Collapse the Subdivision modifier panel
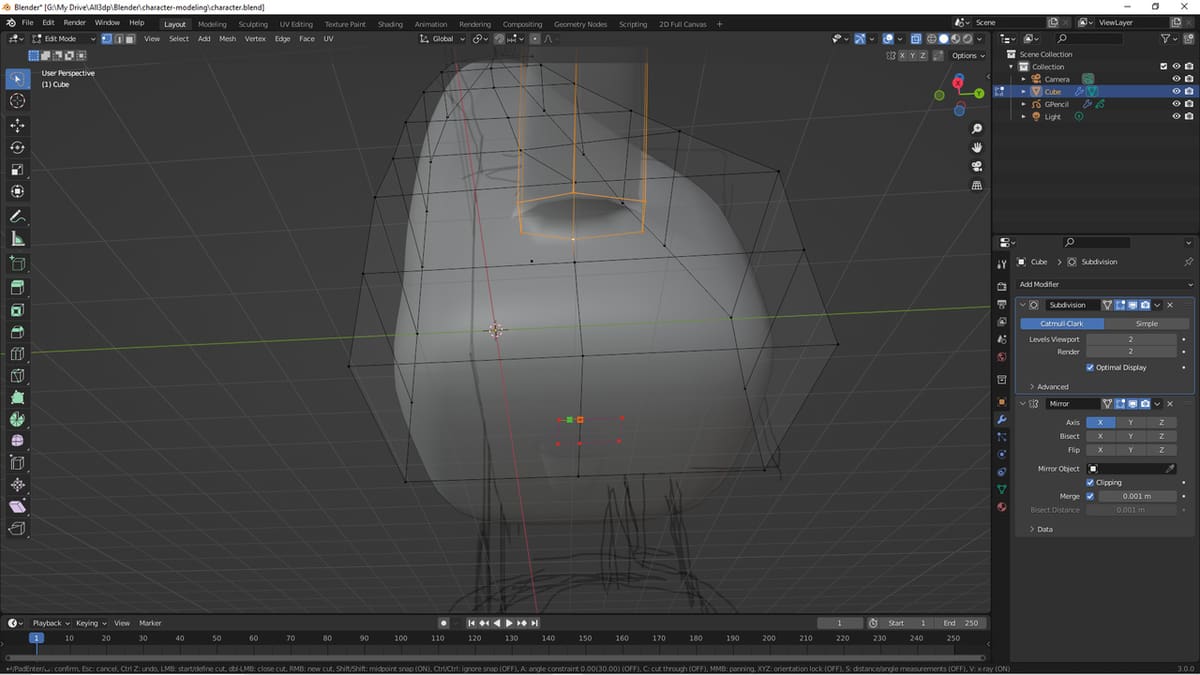Screen dimensions: 1200x675 click(x=1022, y=305)
